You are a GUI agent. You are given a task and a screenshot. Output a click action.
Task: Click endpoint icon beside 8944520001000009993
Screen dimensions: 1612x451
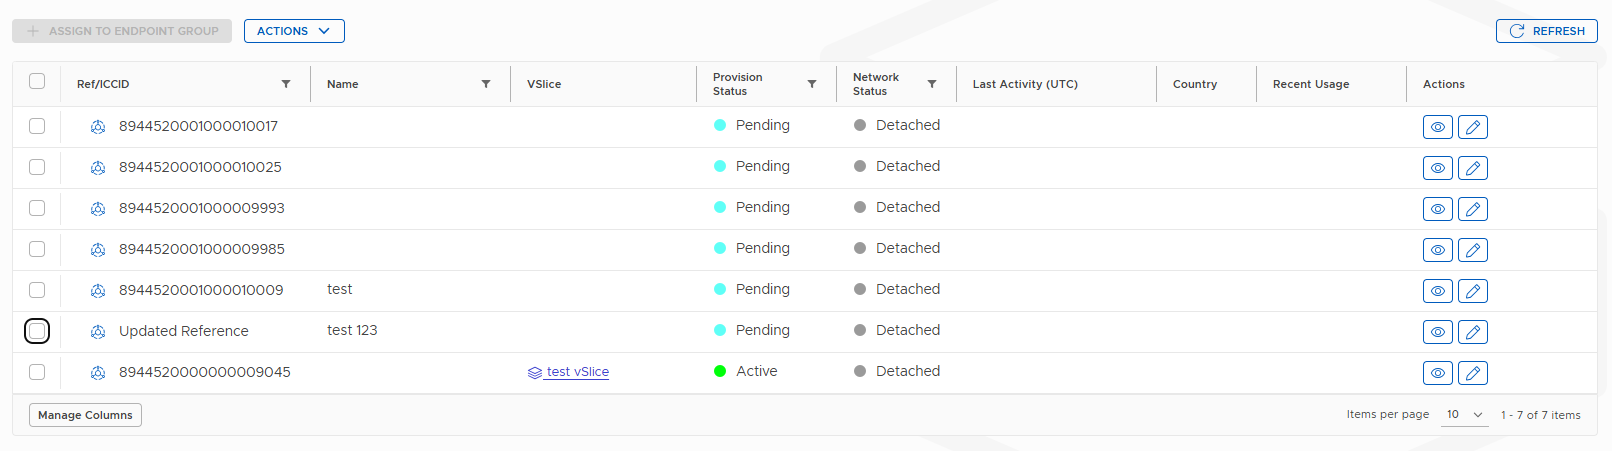coord(98,209)
